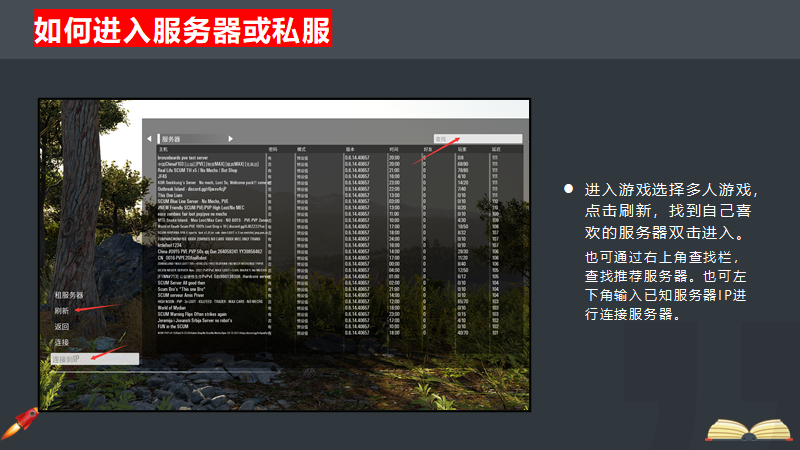800x450 pixels.
Task: Select 'FUN in the SCUM' server
Action: pos(339,327)
